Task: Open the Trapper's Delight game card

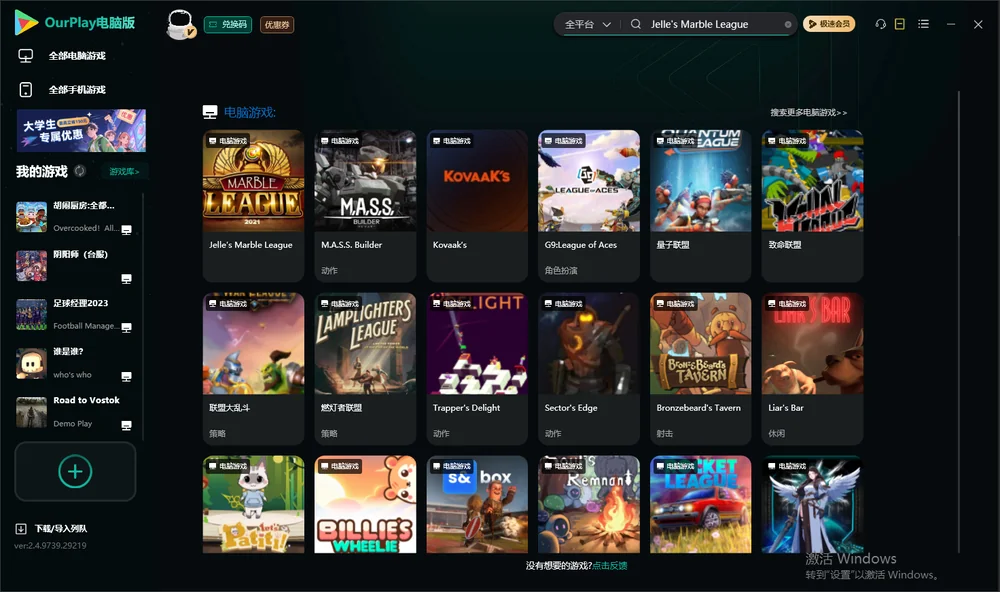Action: pos(477,368)
